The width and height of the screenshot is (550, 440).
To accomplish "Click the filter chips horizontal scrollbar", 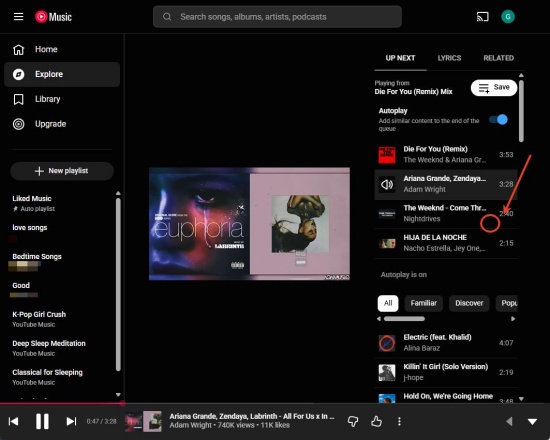I will point(404,319).
